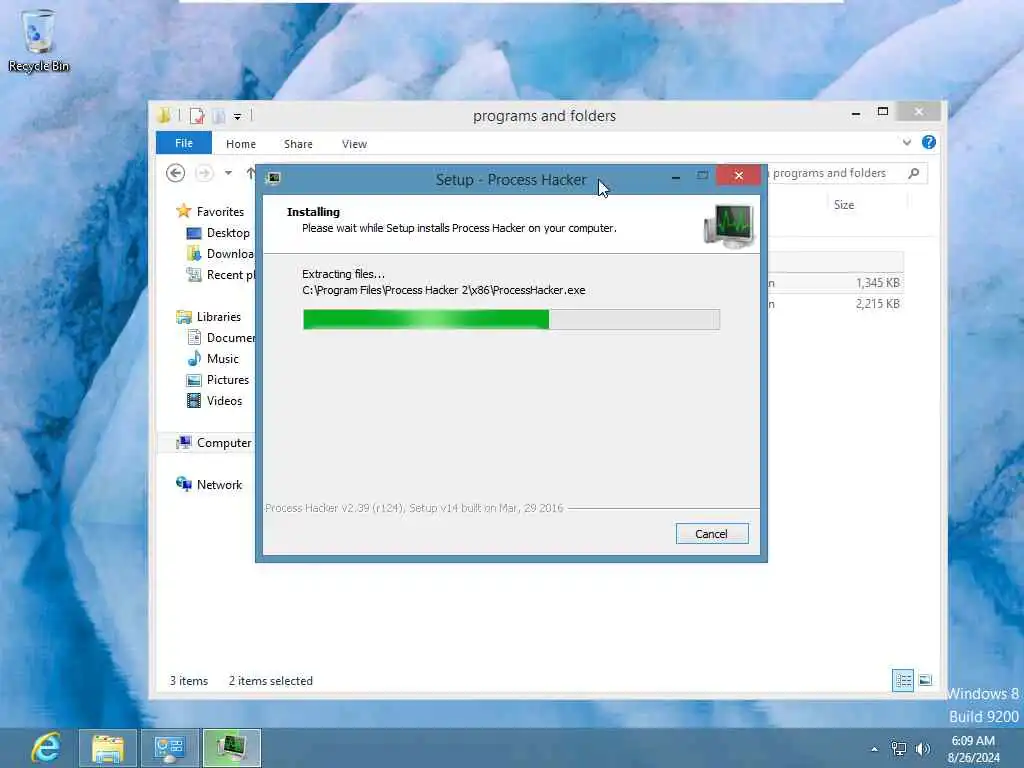Click the search magnifier icon

(x=914, y=173)
